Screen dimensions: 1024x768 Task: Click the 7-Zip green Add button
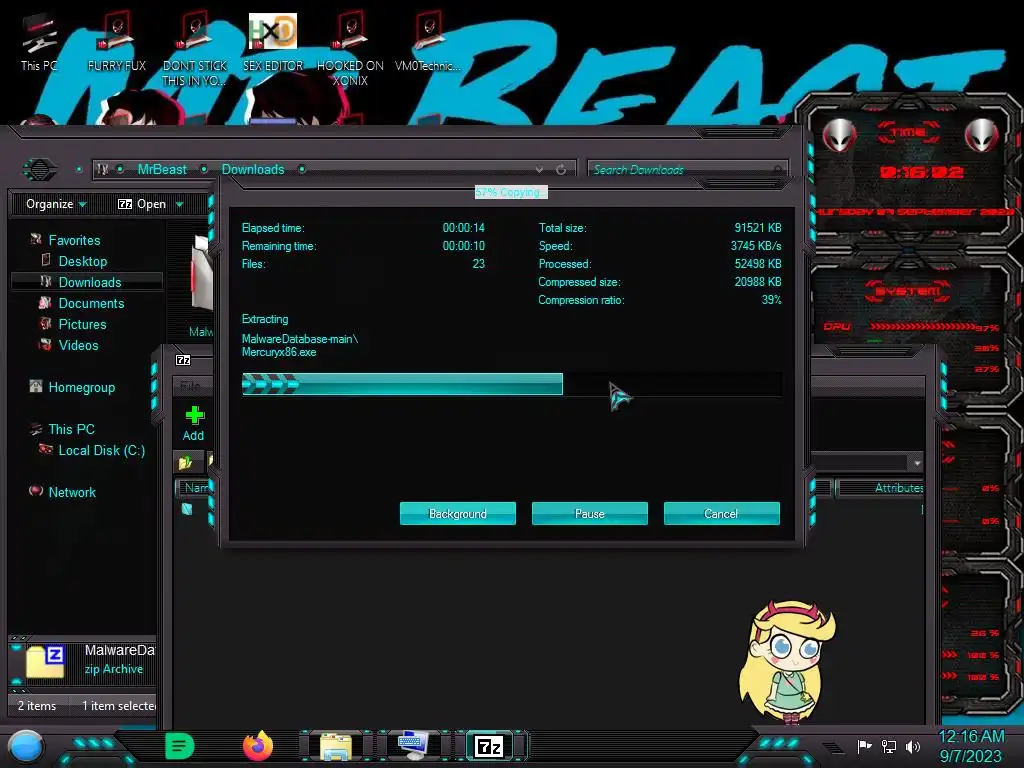(194, 423)
